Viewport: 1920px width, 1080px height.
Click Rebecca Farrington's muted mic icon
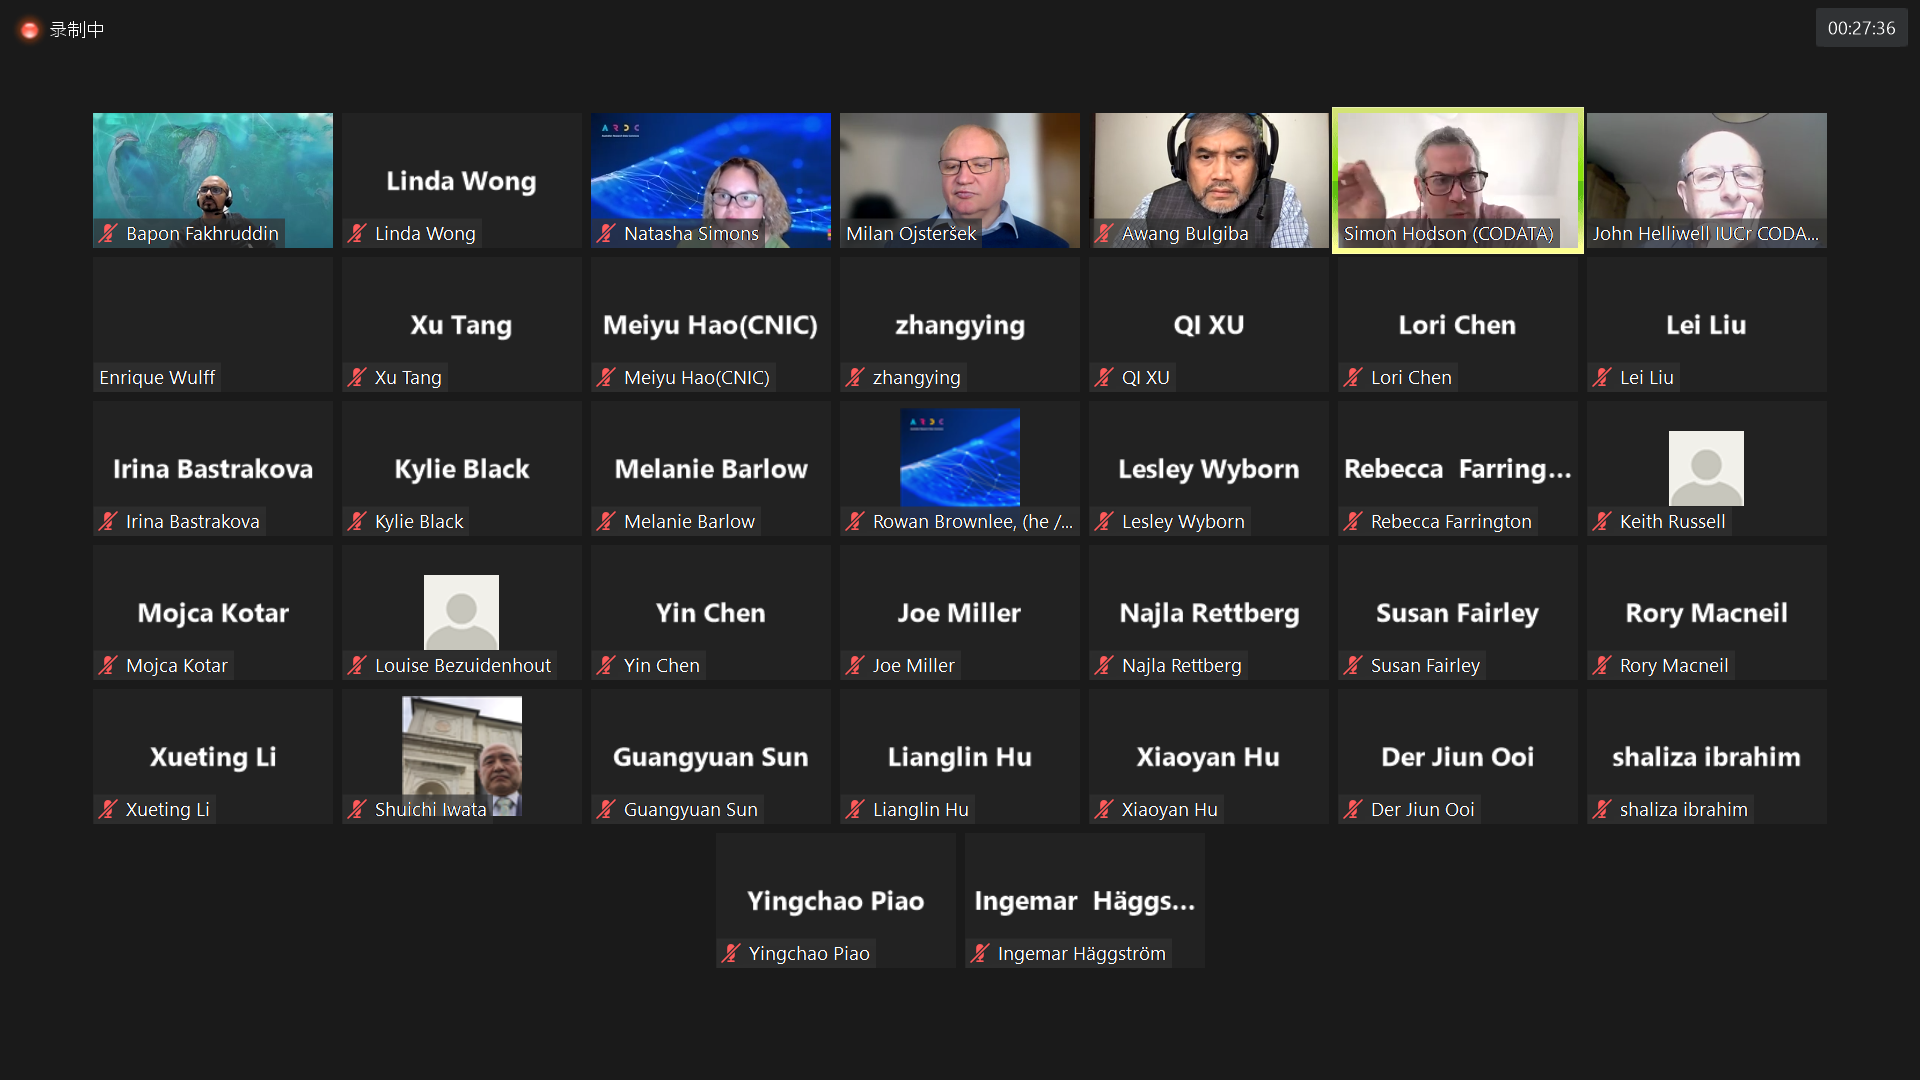point(1353,521)
